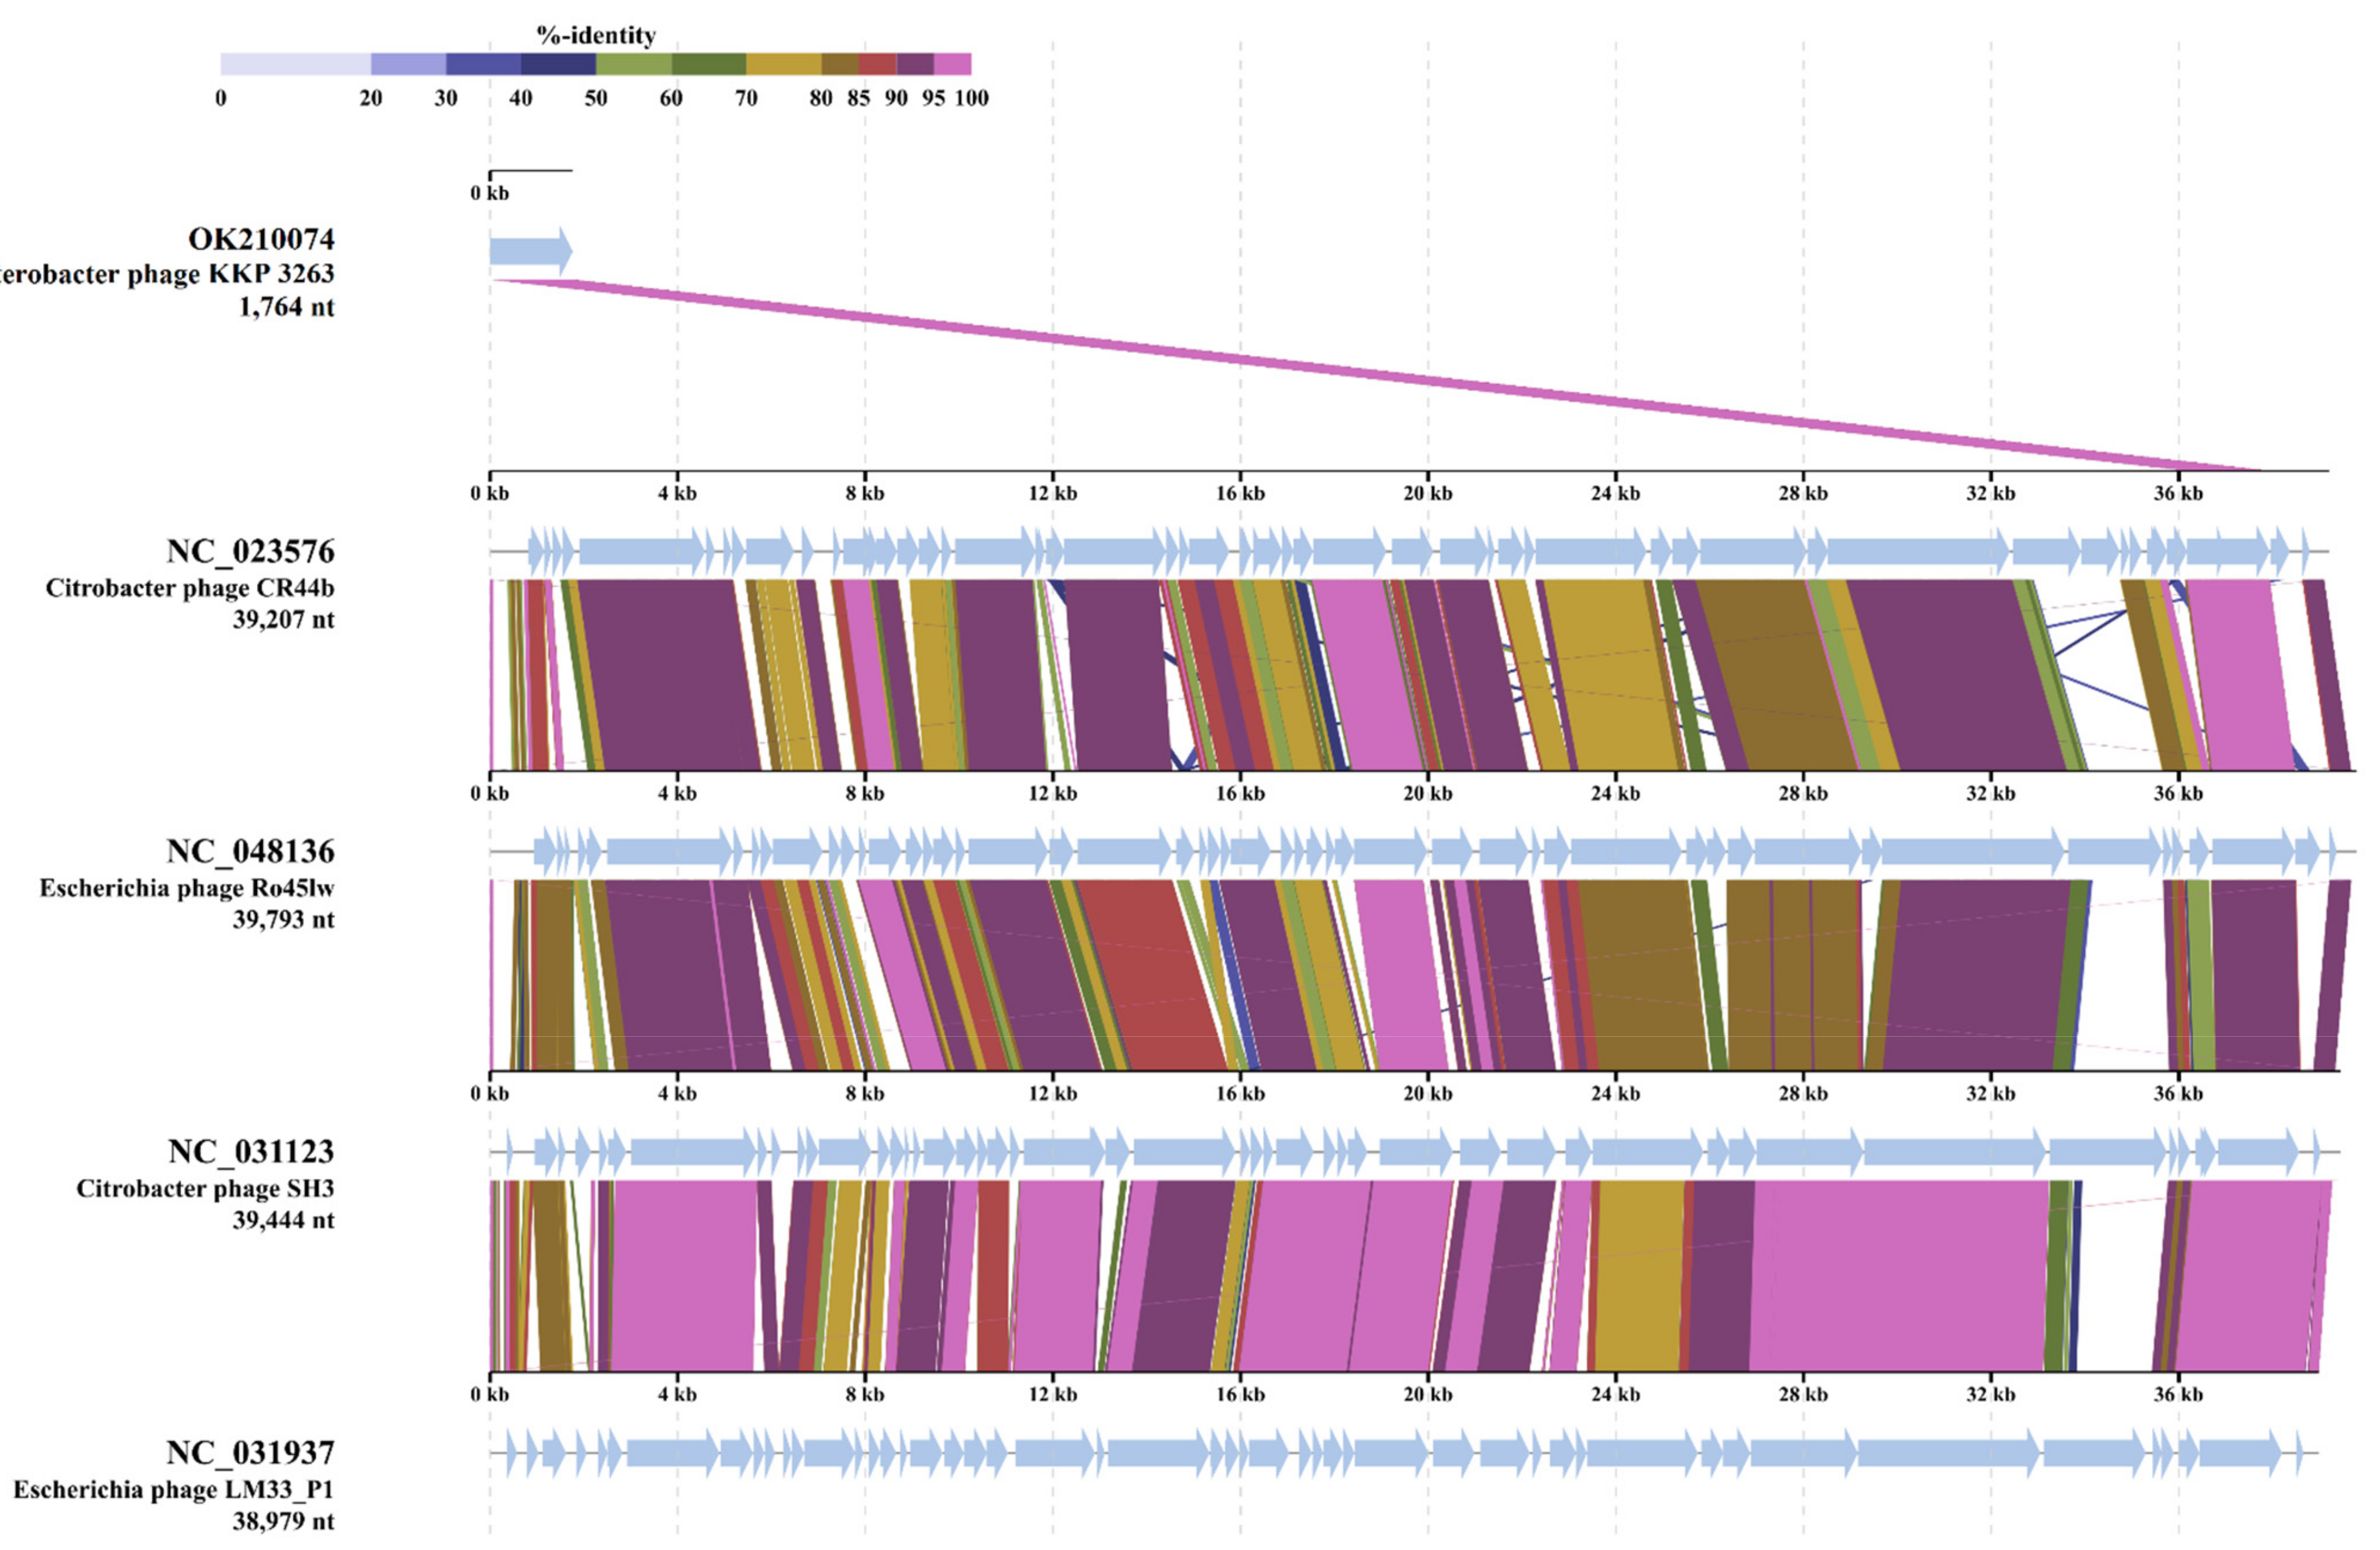
Task: Click the pink 95-100 identity swatch
Action: point(952,64)
